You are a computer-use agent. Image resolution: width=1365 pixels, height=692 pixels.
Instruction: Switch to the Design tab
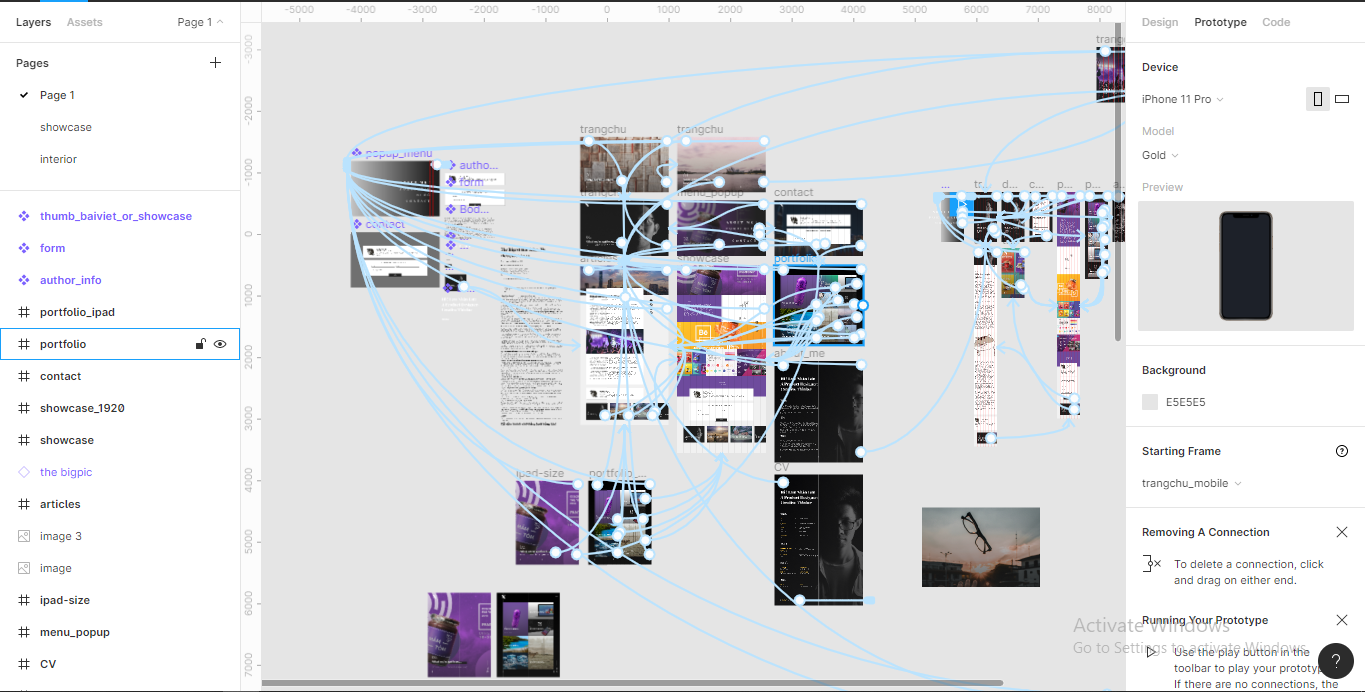tap(1160, 22)
